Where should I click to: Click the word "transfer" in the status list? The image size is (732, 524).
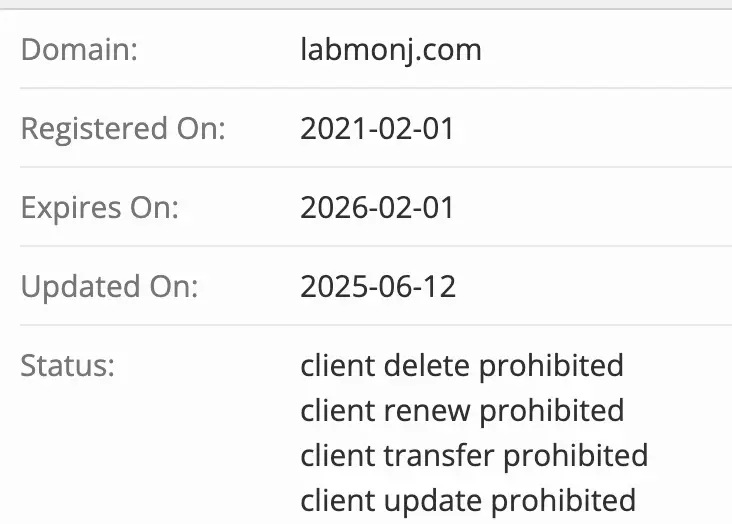click(x=438, y=456)
